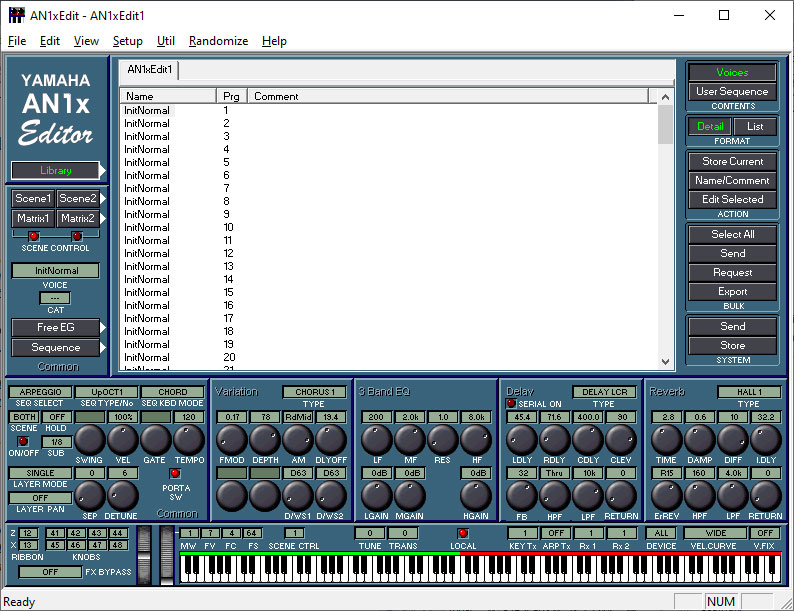Viewport: 794px width, 611px height.
Task: Open the ARPEGGIO seq select dropdown
Action: [x=41, y=392]
